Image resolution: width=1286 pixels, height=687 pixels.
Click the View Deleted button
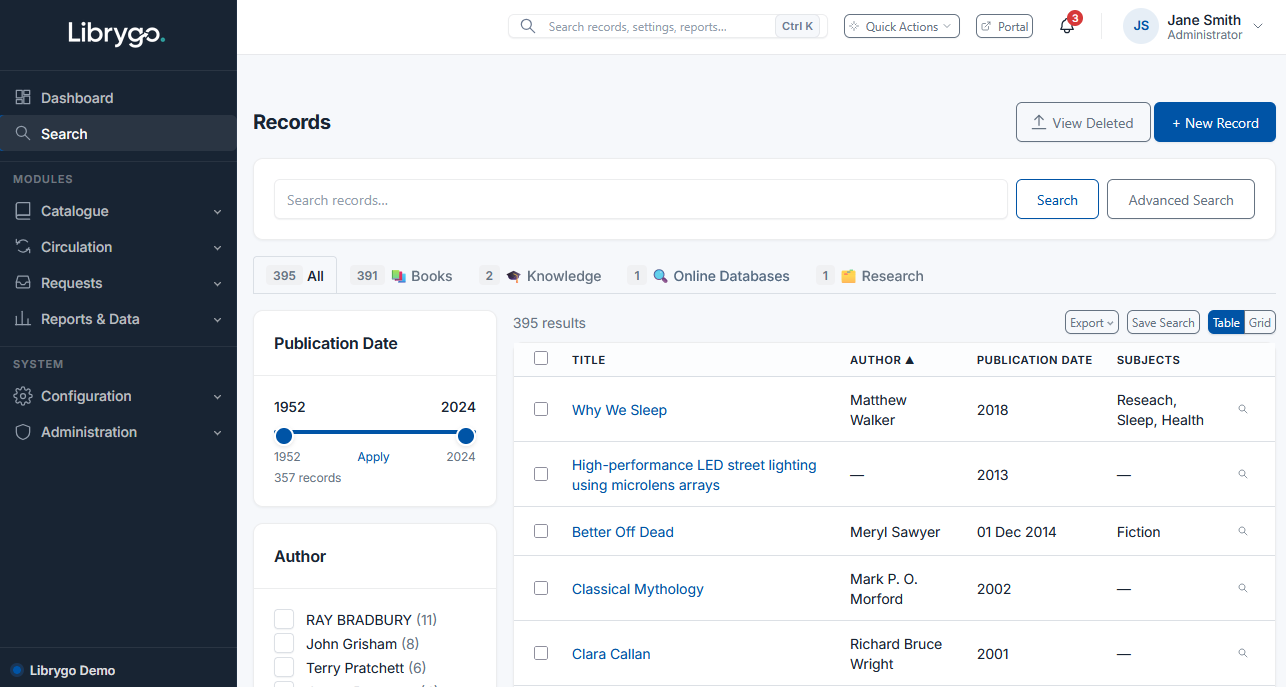coord(1083,122)
